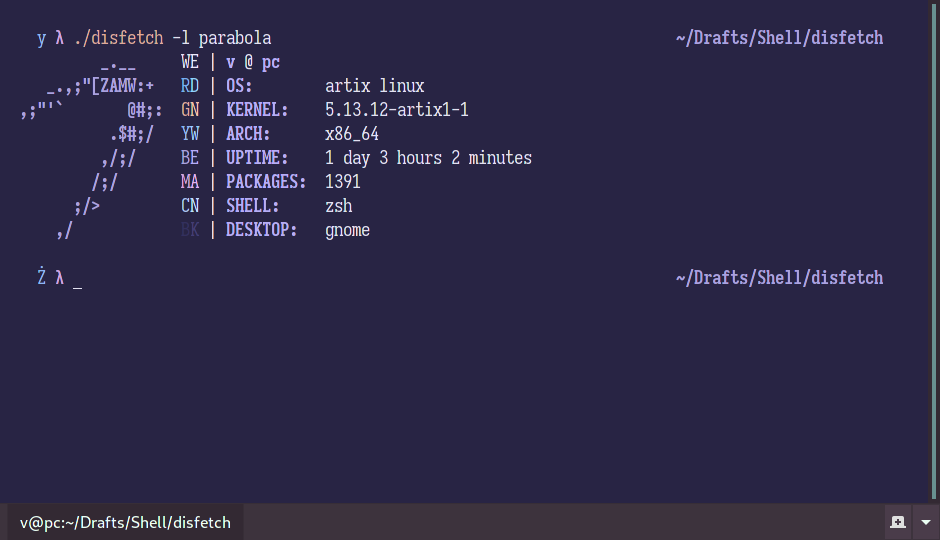Click the 'PACKAGES:' label
Viewport: 940px width, 540px height.
point(266,182)
